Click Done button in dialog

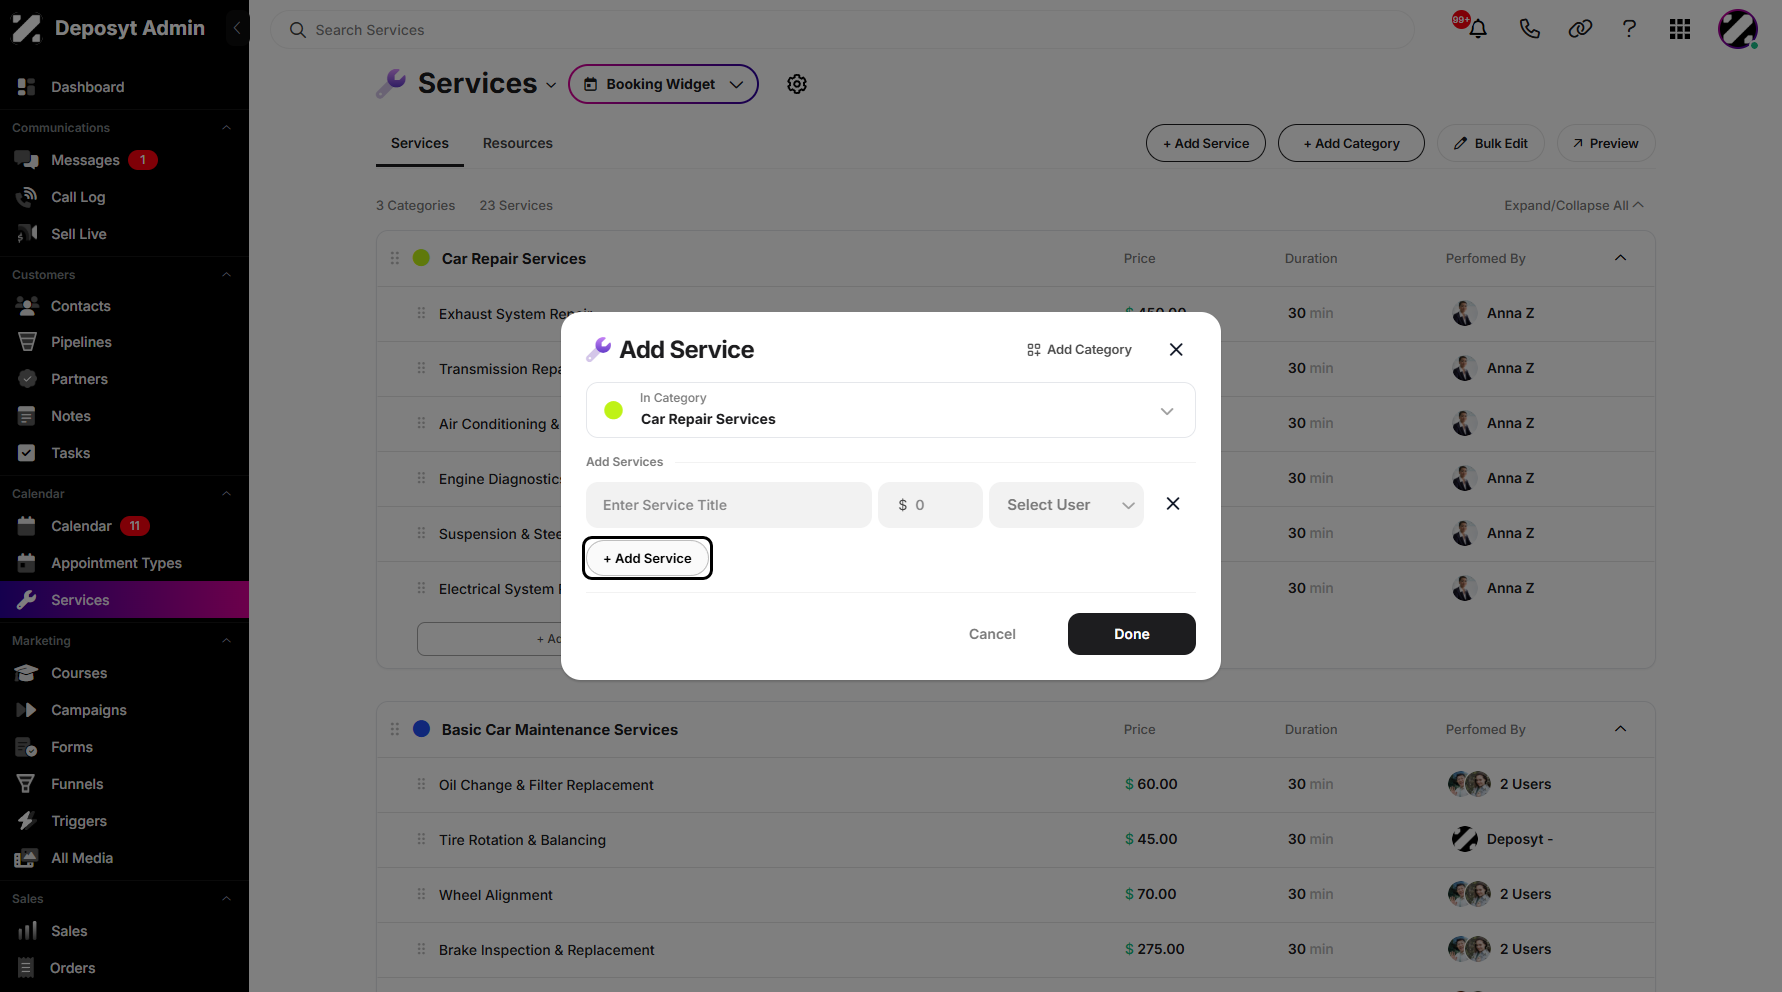[1132, 634]
